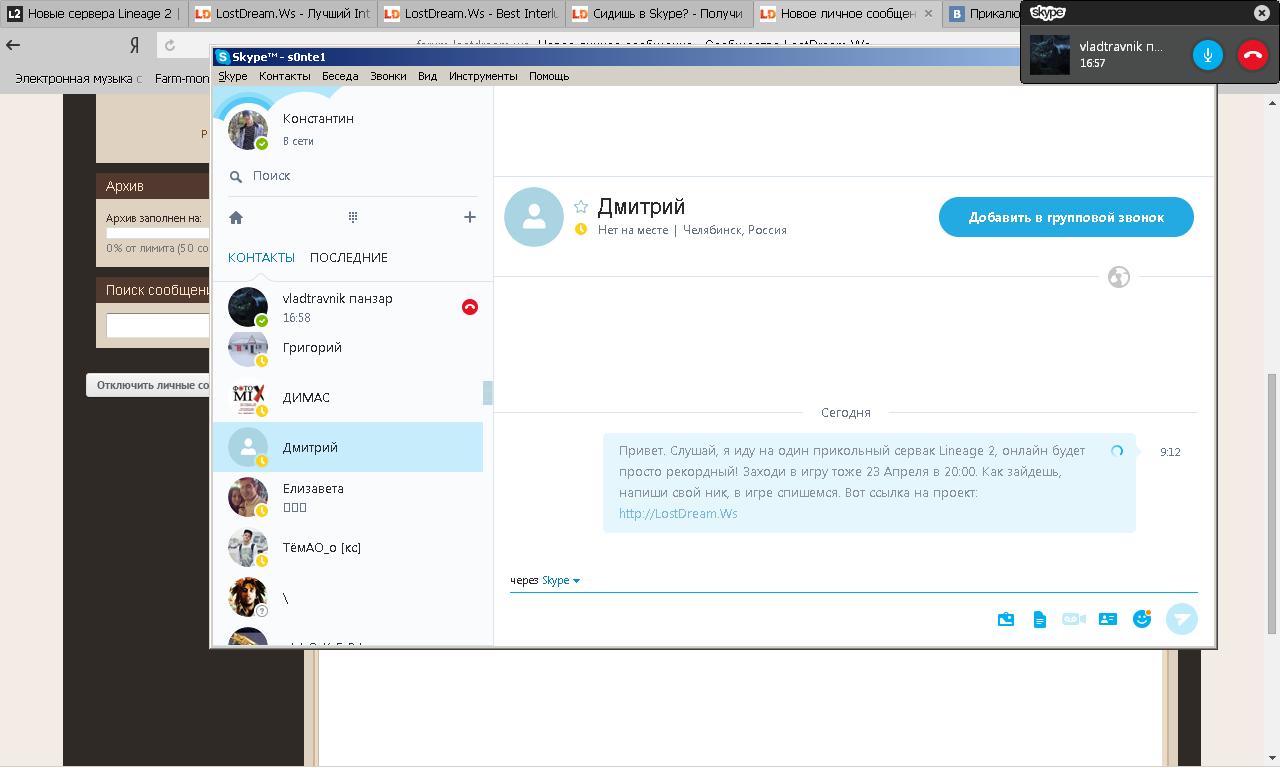Open the Skype menu
This screenshot has width=1280, height=768.
(233, 76)
